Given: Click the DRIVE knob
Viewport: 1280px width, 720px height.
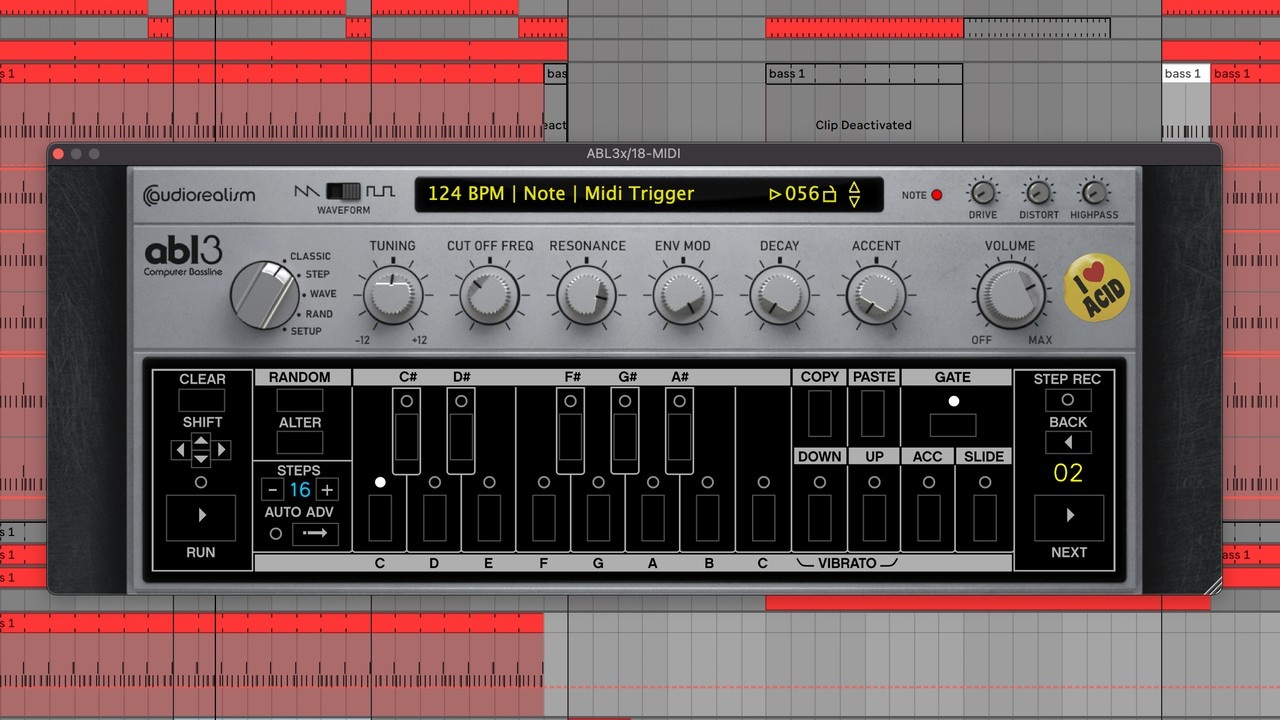Looking at the screenshot, I should [983, 192].
